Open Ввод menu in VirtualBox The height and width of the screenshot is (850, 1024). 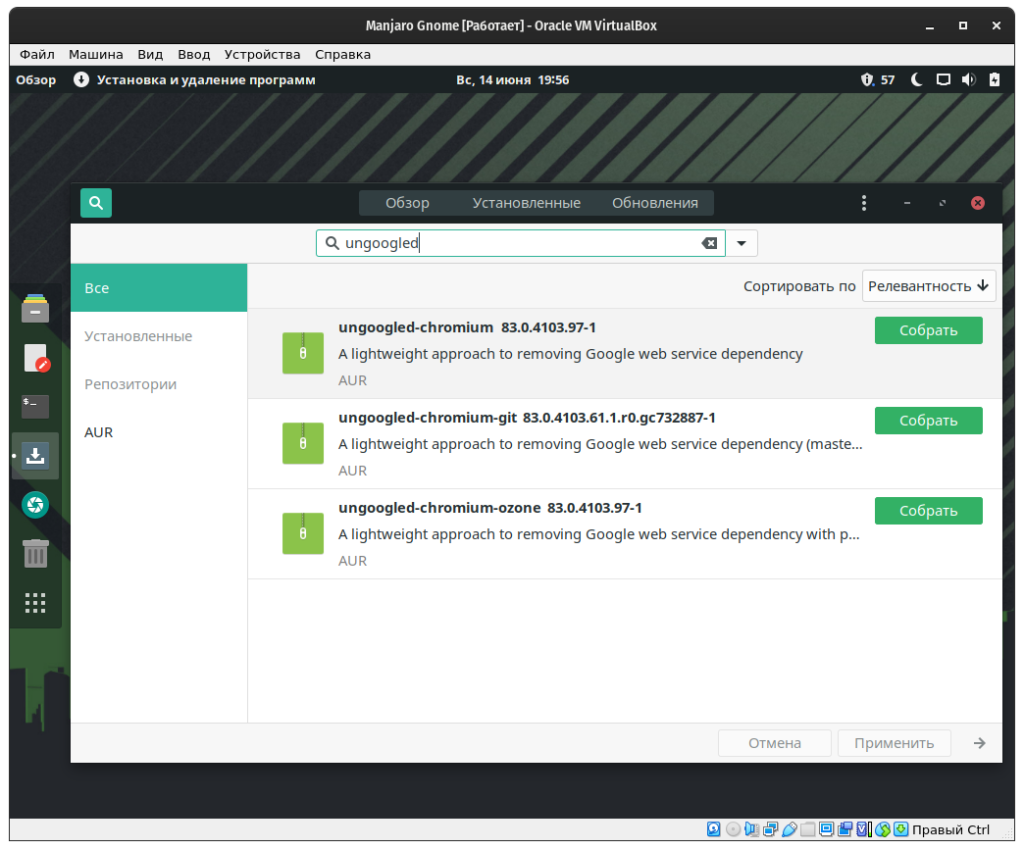(194, 54)
